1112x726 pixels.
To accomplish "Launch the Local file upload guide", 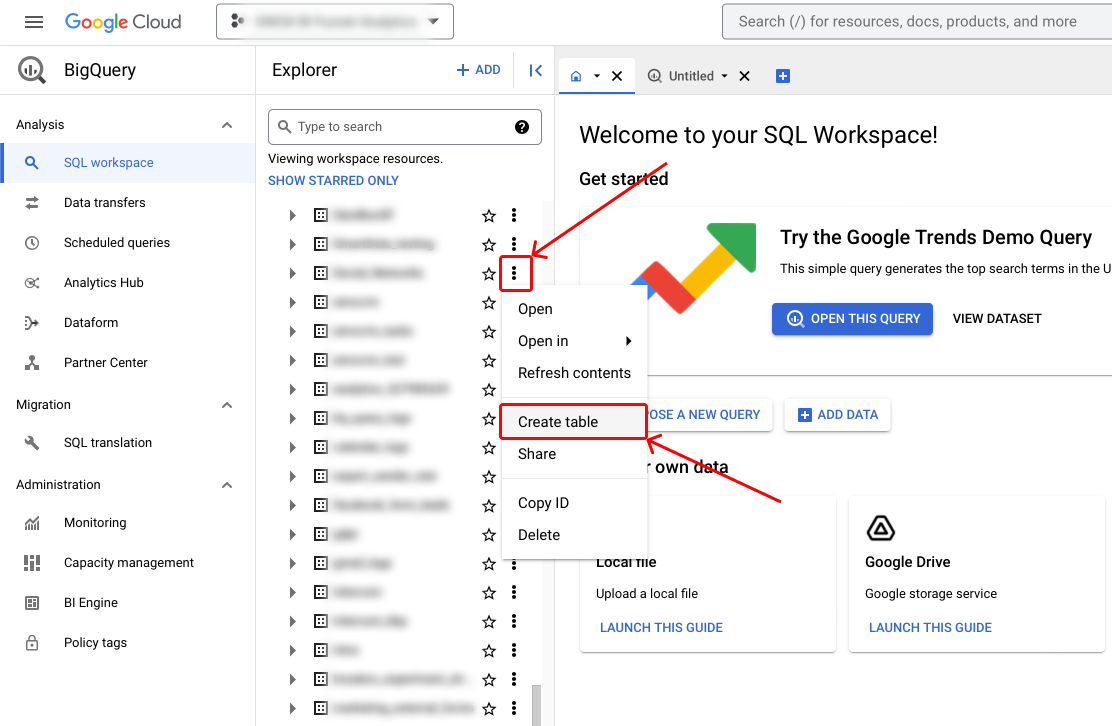I will [x=661, y=627].
